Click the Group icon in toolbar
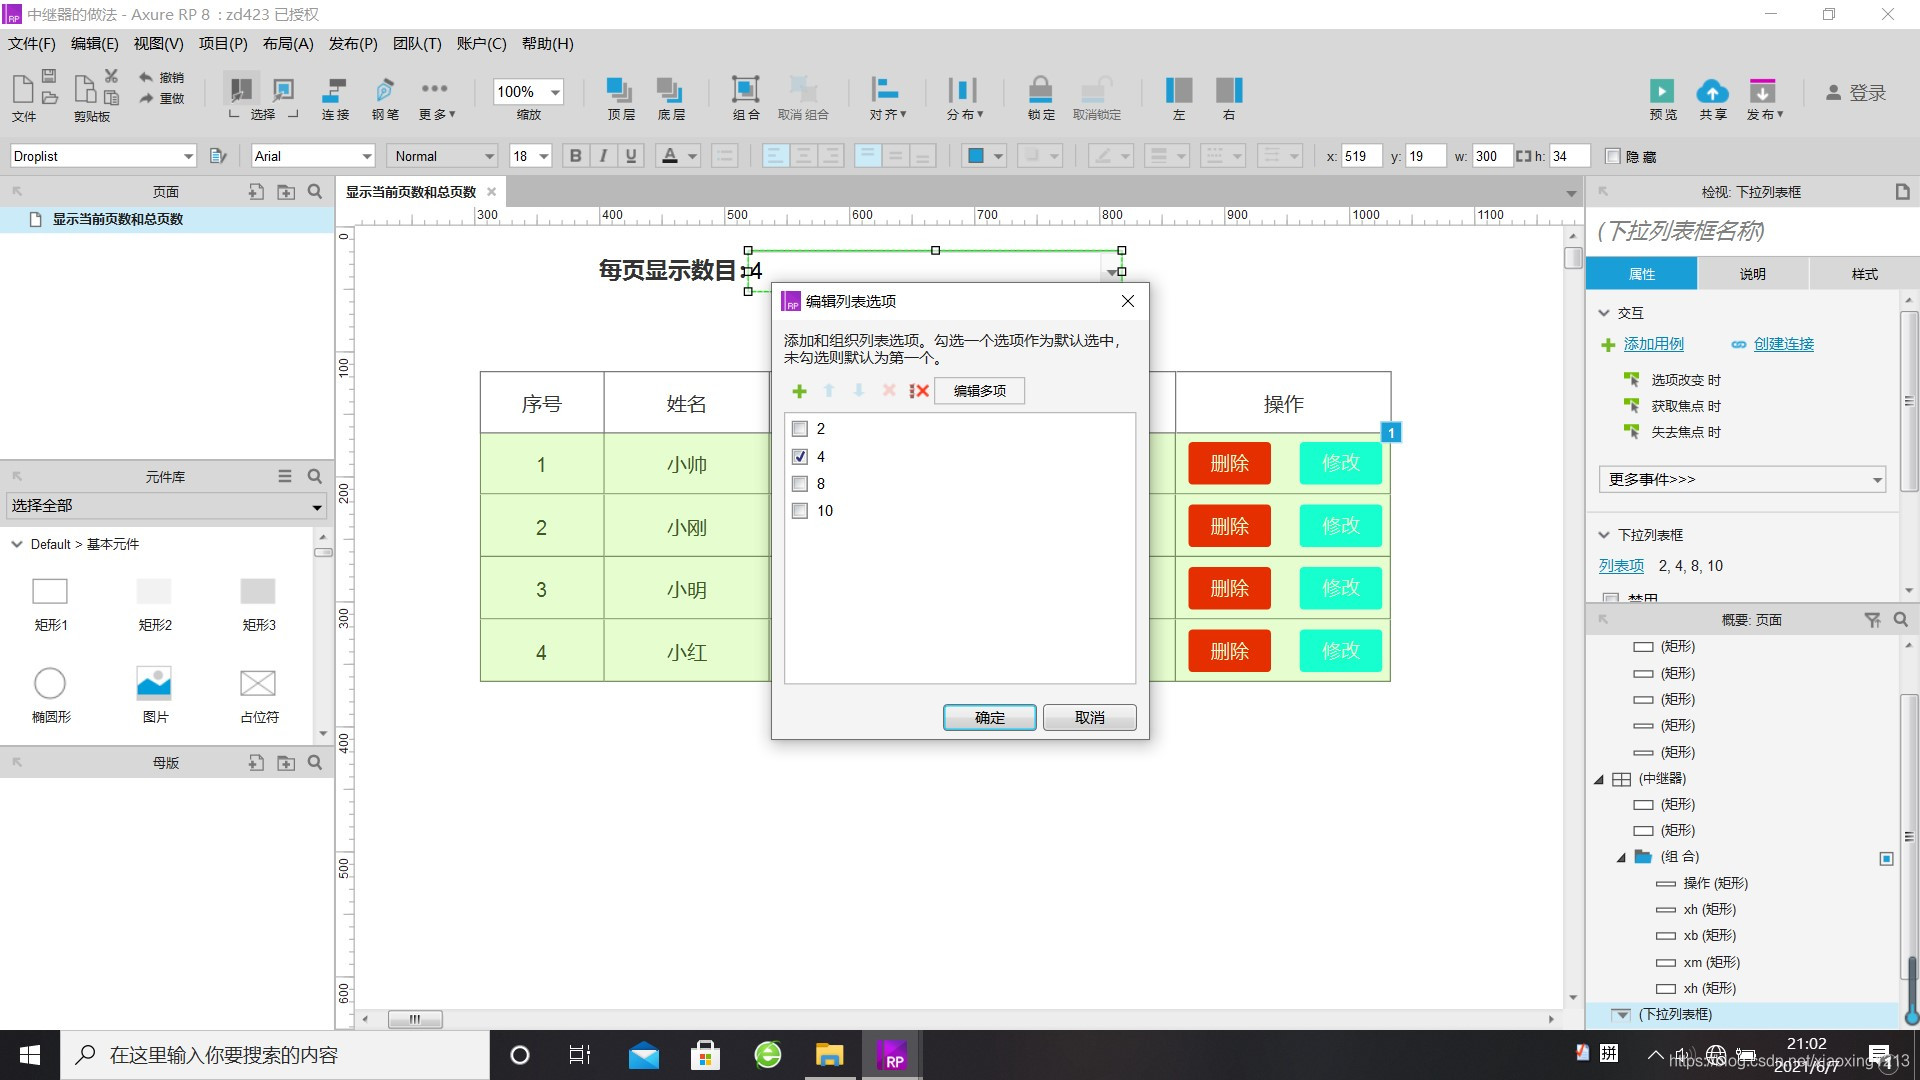Screen dimensions: 1920x1080 point(745,91)
